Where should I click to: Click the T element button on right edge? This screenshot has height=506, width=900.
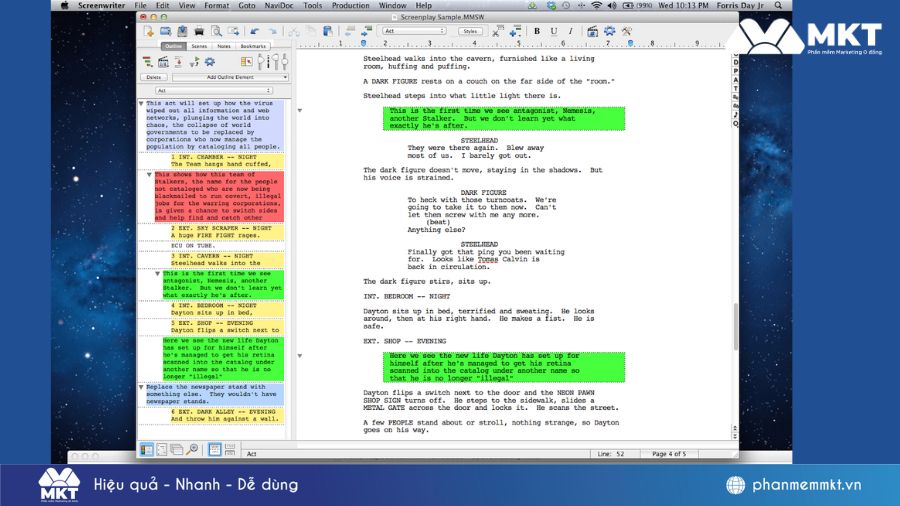(x=736, y=89)
